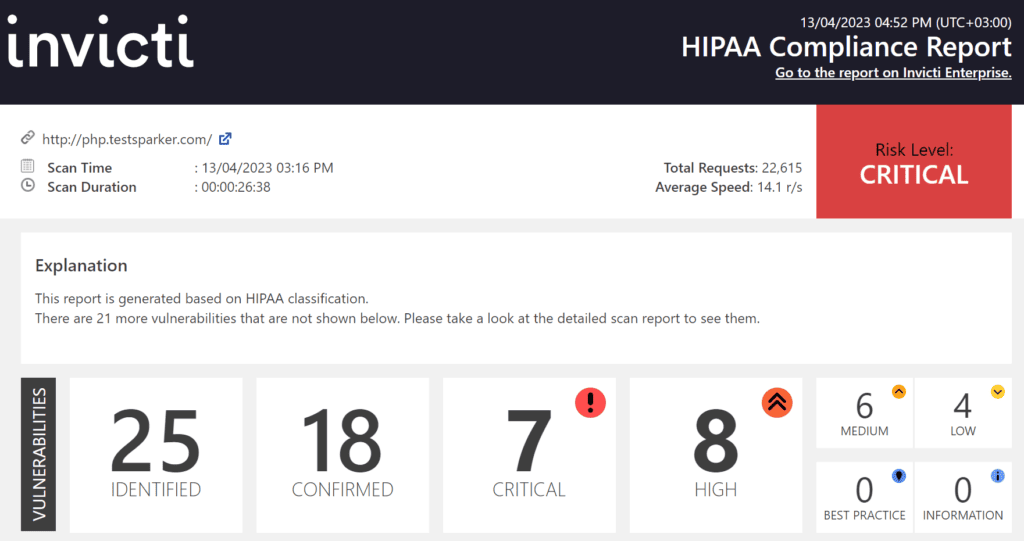The image size is (1024, 541).
Task: Select the 8 High vulnerabilities tile
Action: 715,455
